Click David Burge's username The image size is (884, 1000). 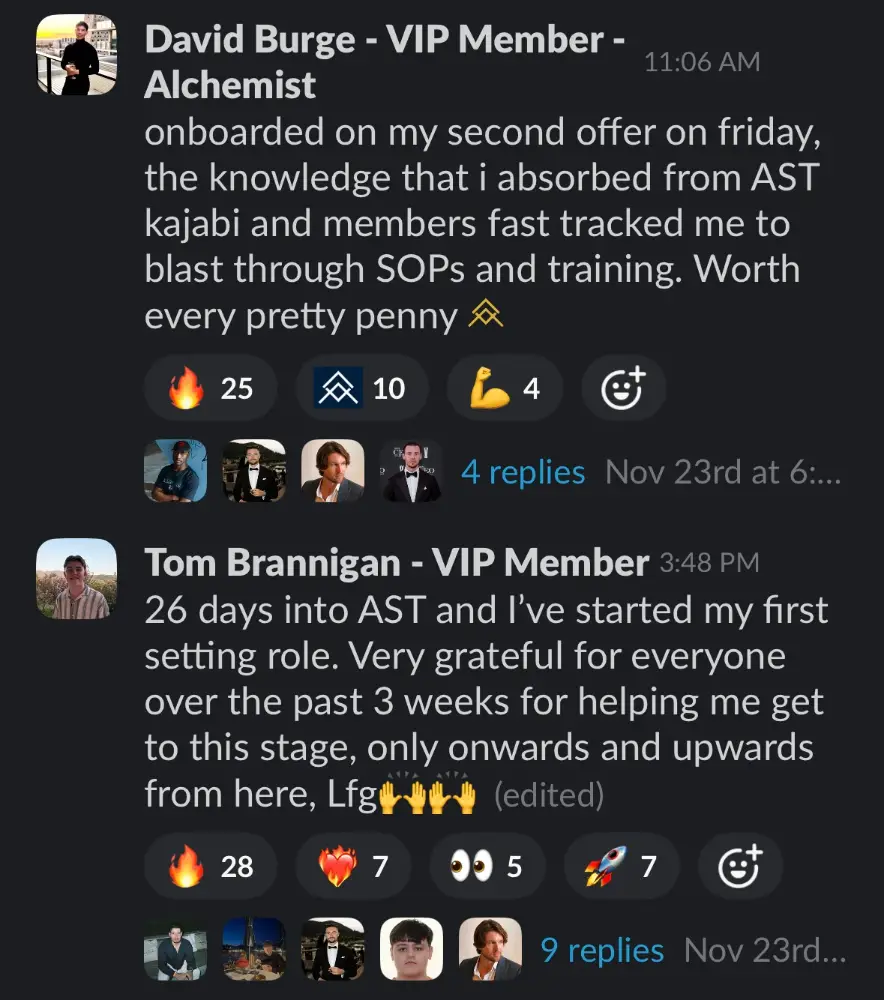(x=385, y=62)
